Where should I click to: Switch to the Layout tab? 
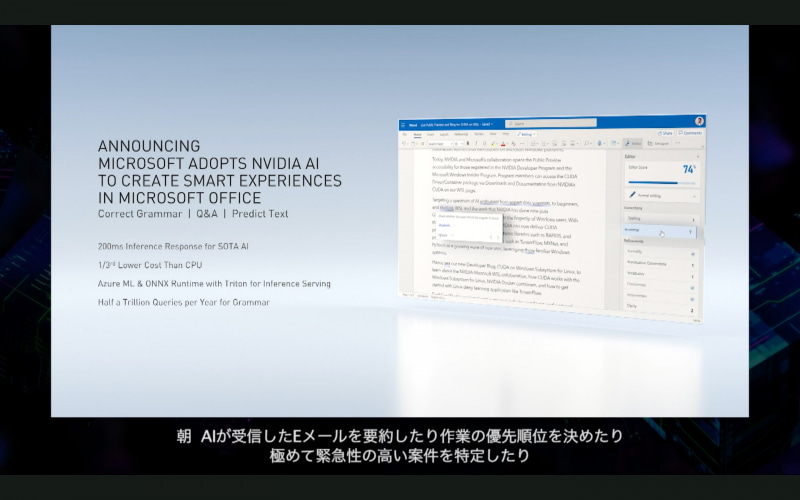[444, 134]
